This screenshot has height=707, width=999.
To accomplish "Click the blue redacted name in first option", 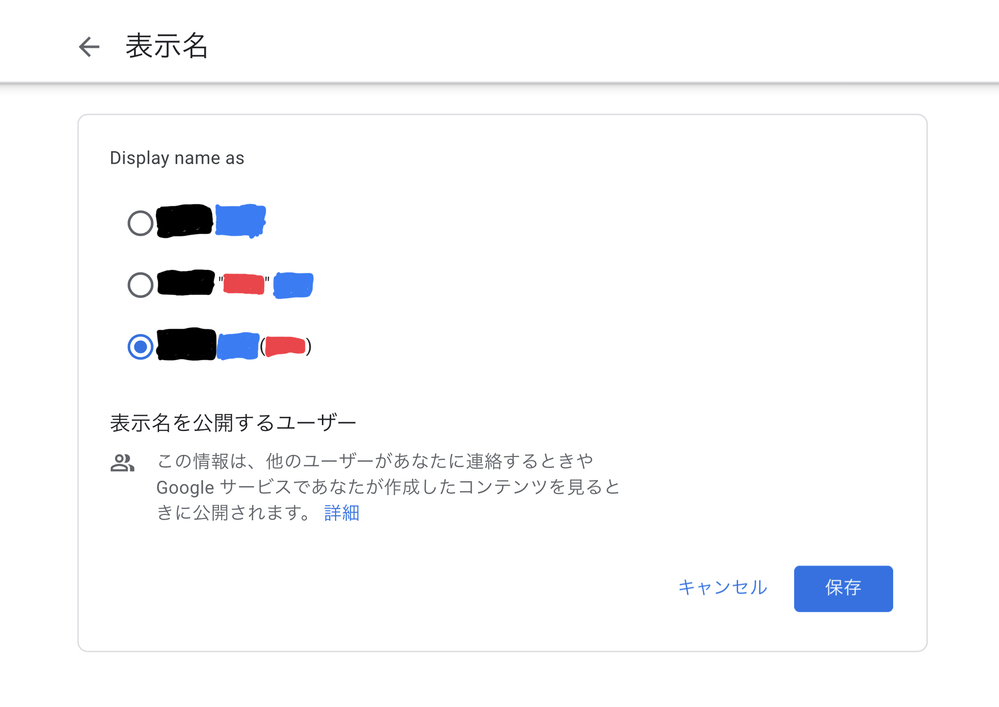I will pos(240,221).
